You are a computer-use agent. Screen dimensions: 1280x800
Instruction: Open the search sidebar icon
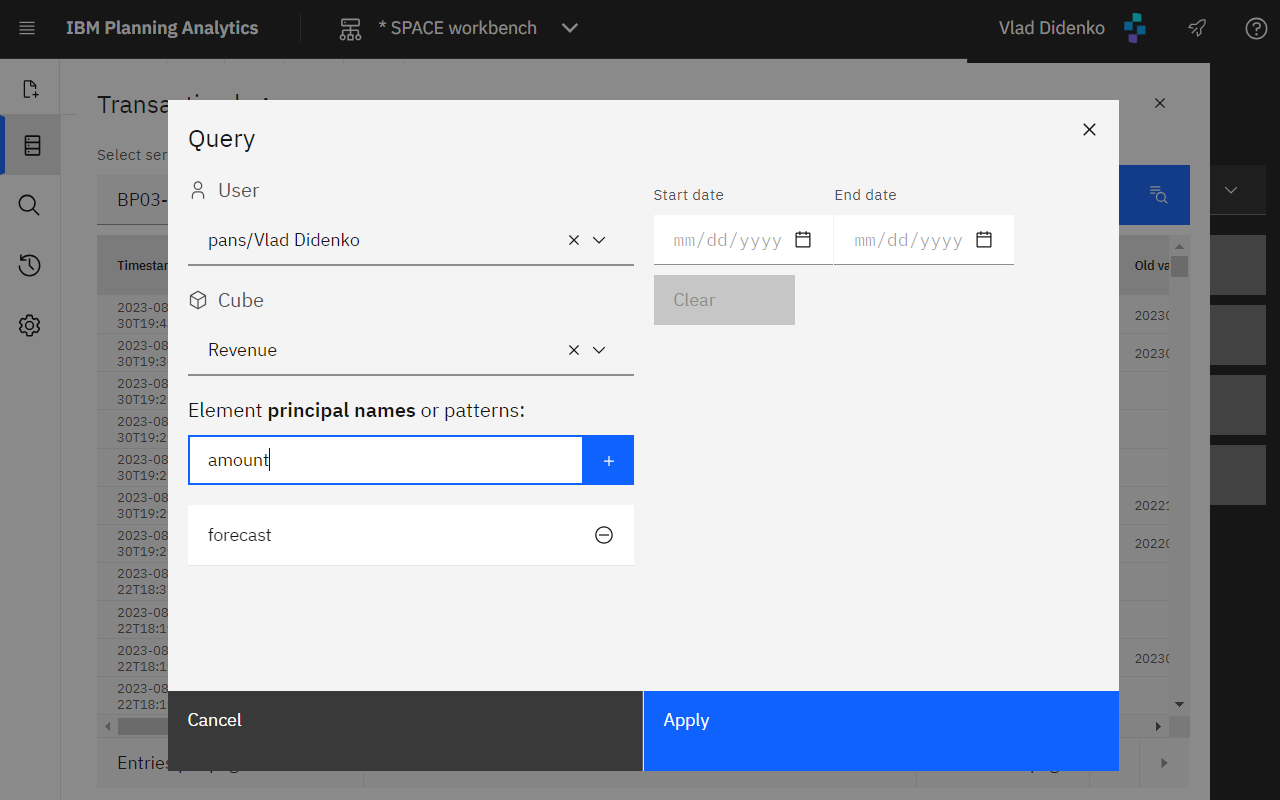tap(30, 205)
